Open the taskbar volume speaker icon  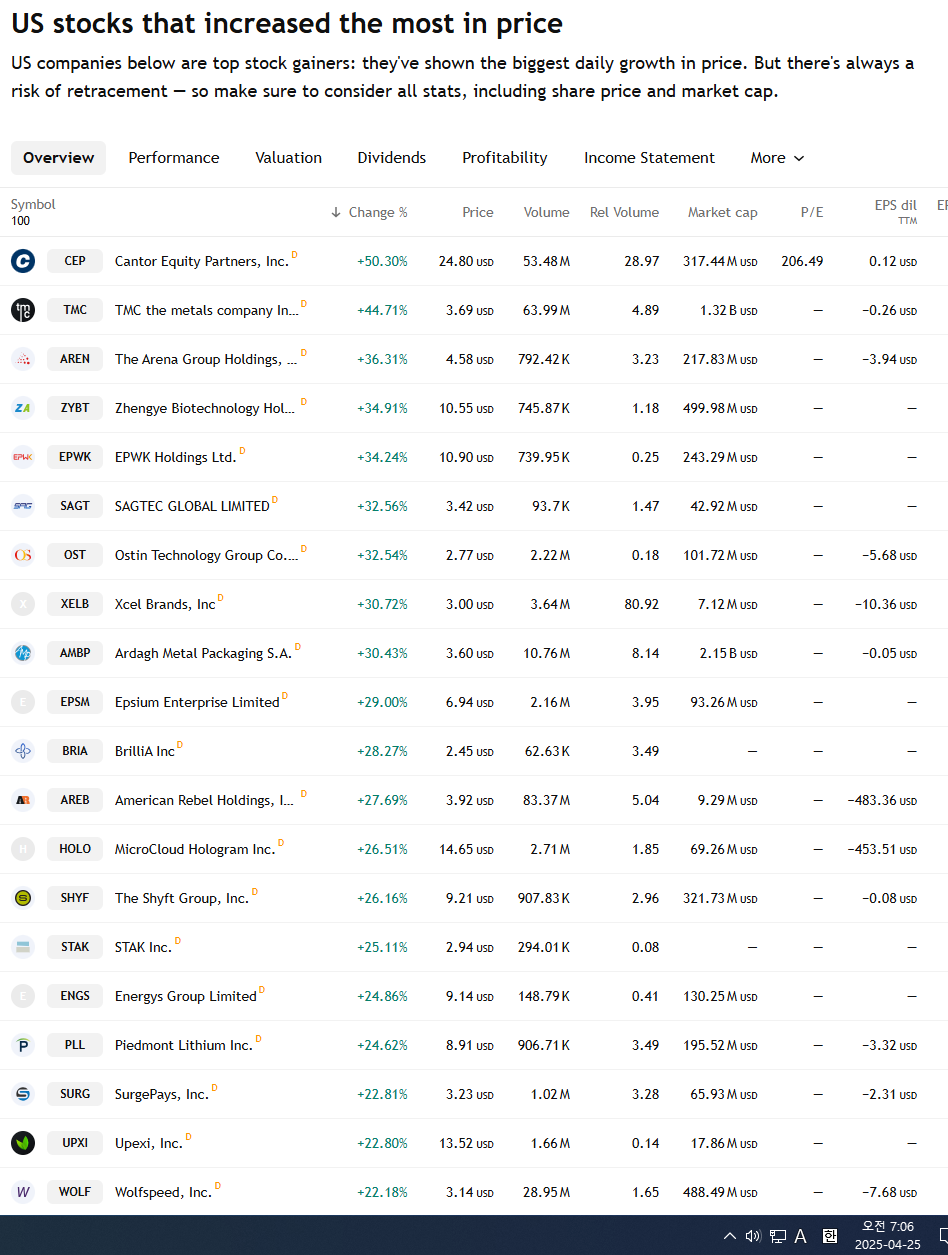(753, 1236)
